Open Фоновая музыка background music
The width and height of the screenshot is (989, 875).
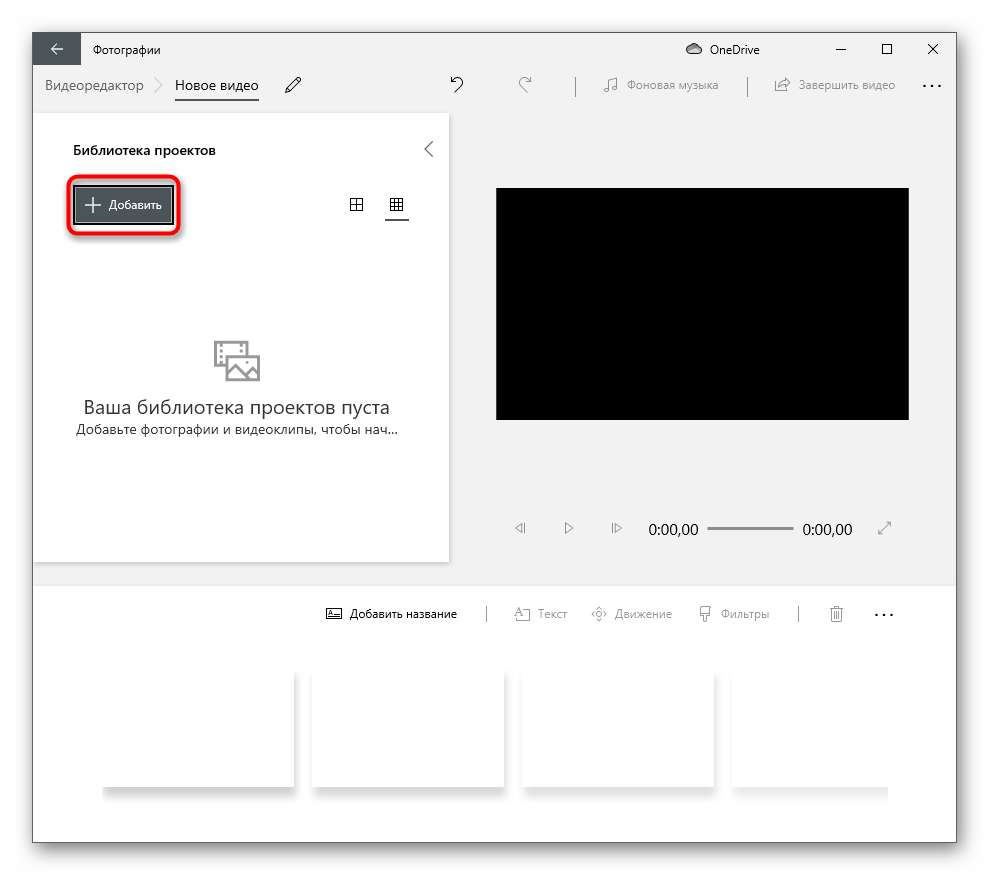[x=661, y=85]
